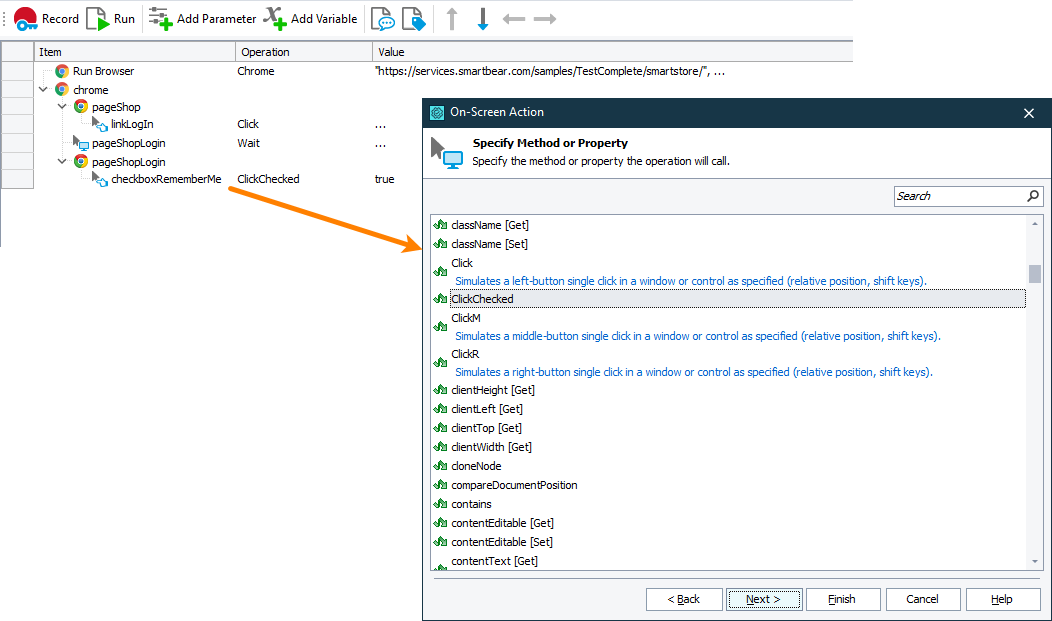This screenshot has height=621, width=1052.
Task: Add a new Parameter
Action: tap(203, 19)
